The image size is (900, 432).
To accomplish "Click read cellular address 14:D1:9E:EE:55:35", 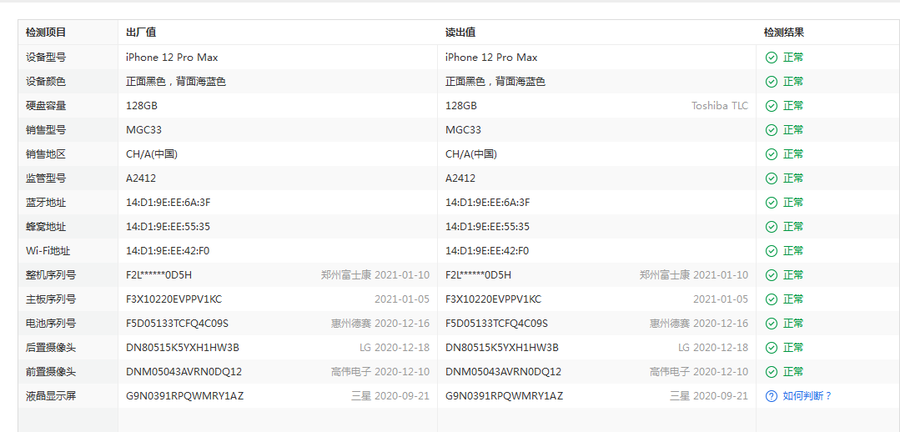I will point(487,227).
